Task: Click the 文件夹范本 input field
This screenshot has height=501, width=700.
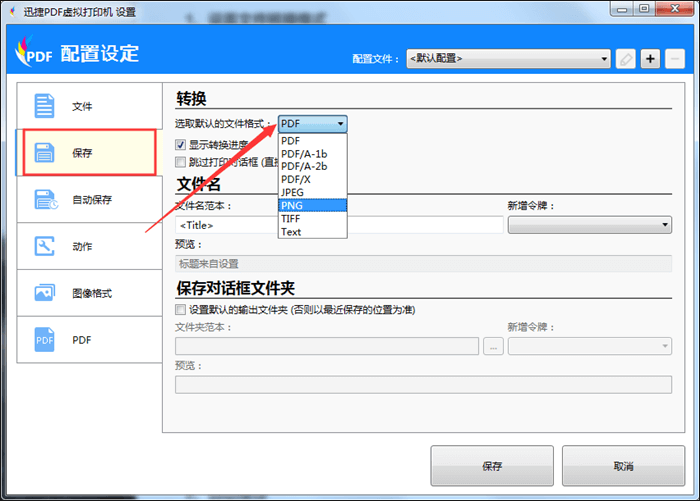Action: (x=327, y=346)
